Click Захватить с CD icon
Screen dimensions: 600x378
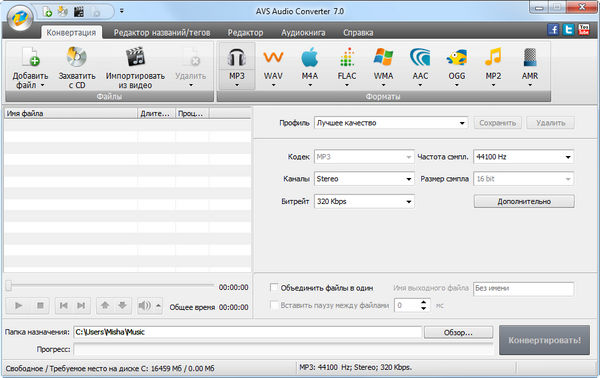pyautogui.click(x=77, y=57)
